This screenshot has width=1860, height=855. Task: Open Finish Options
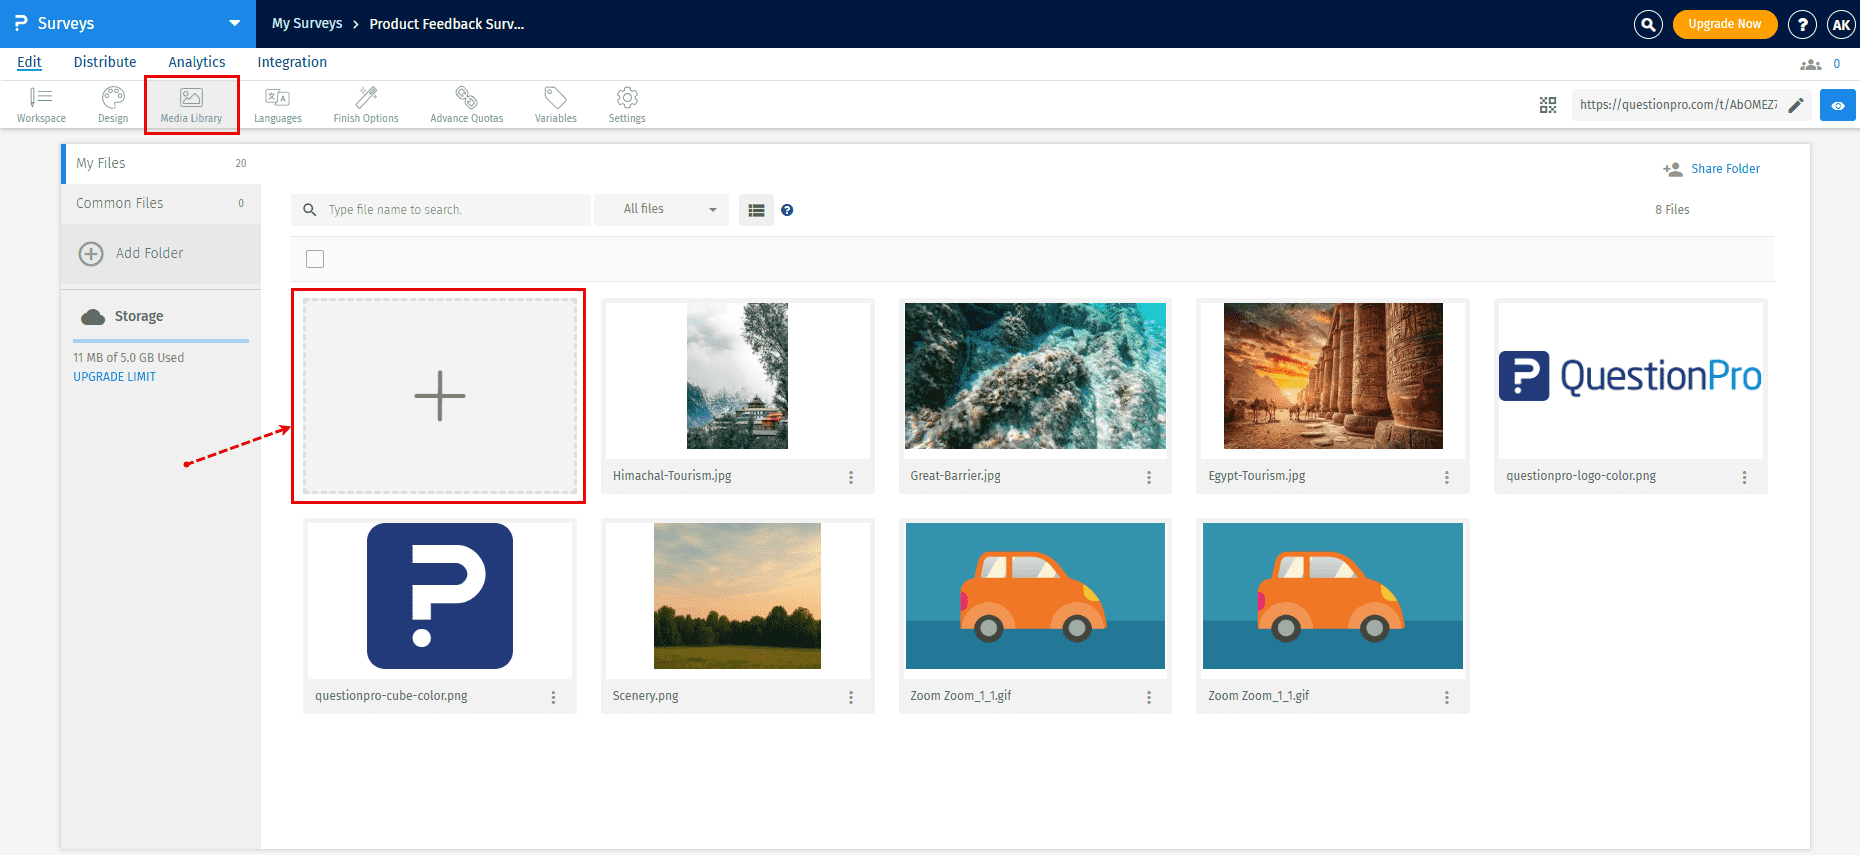point(366,105)
